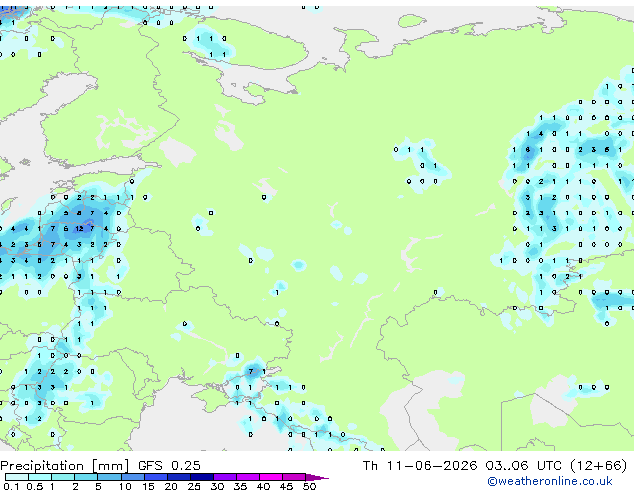Click the '50' legend scale label

pyautogui.click(x=309, y=486)
